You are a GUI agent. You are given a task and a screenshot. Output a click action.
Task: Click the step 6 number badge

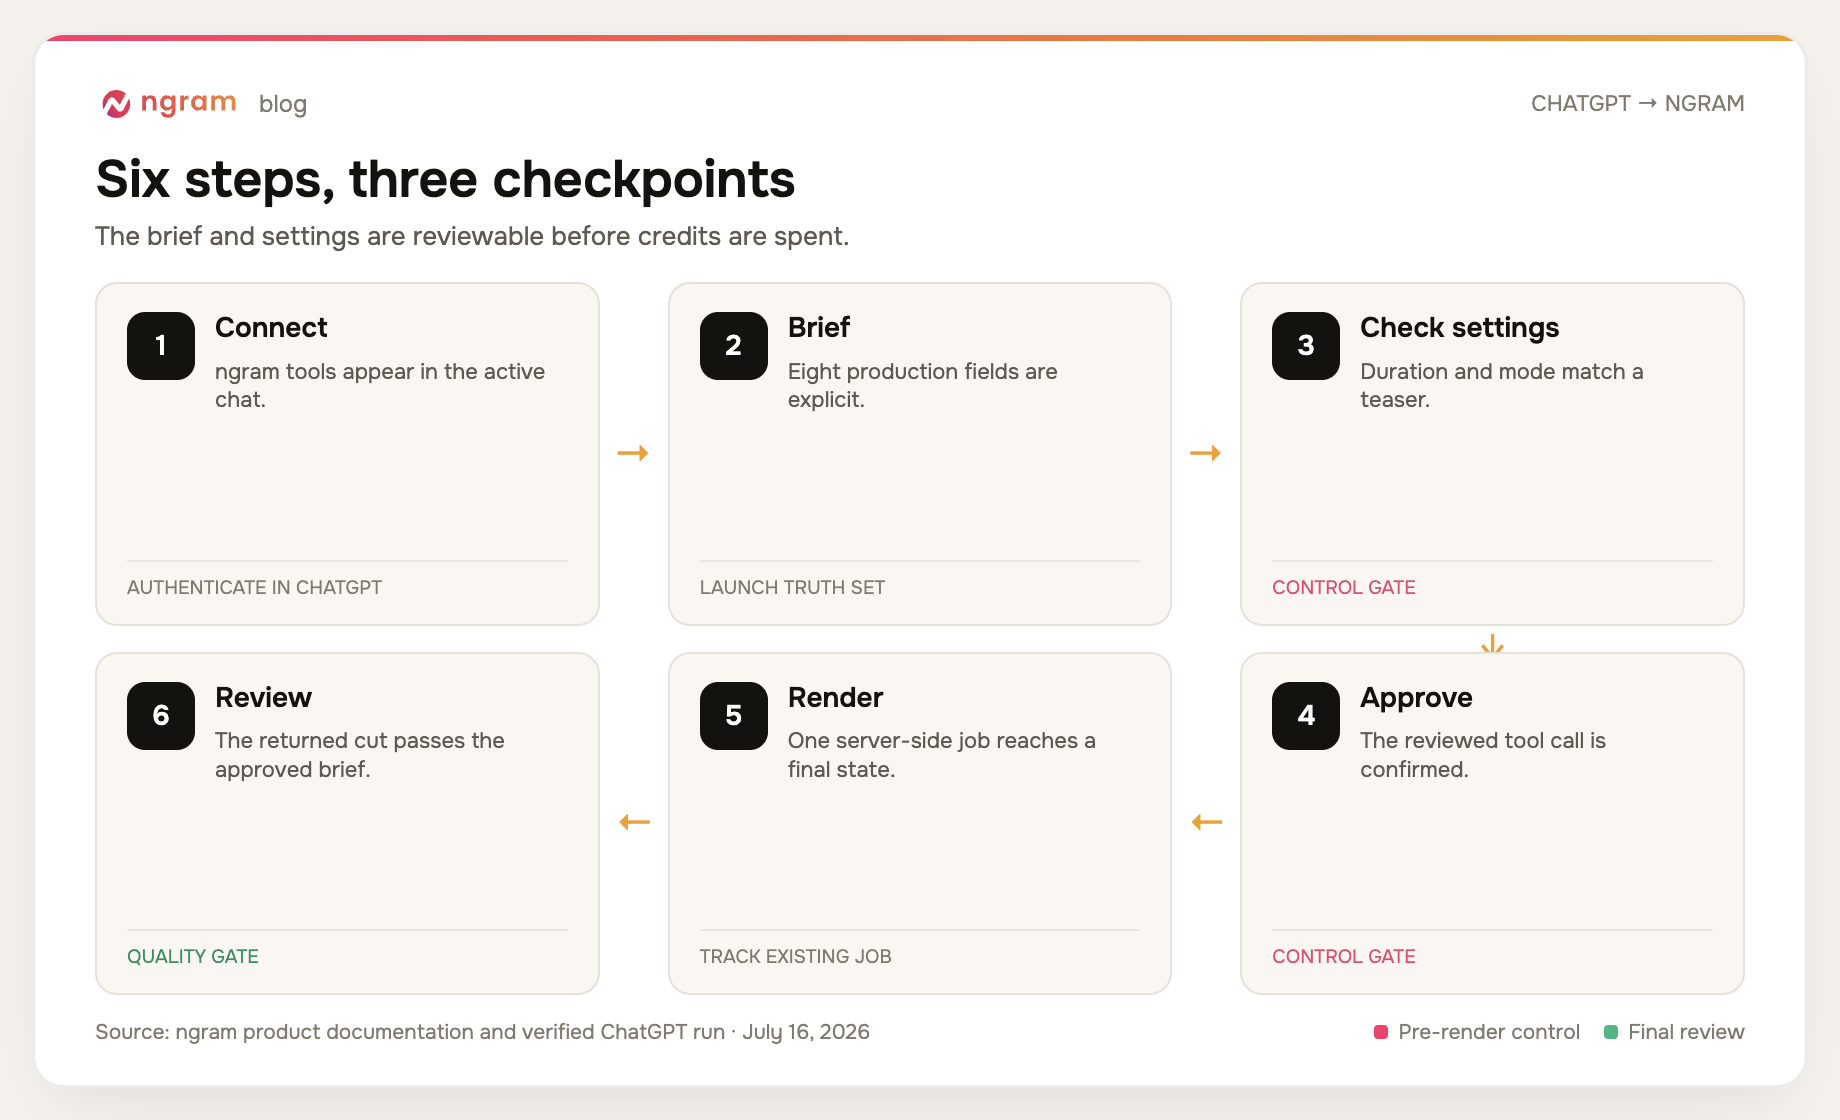161,716
